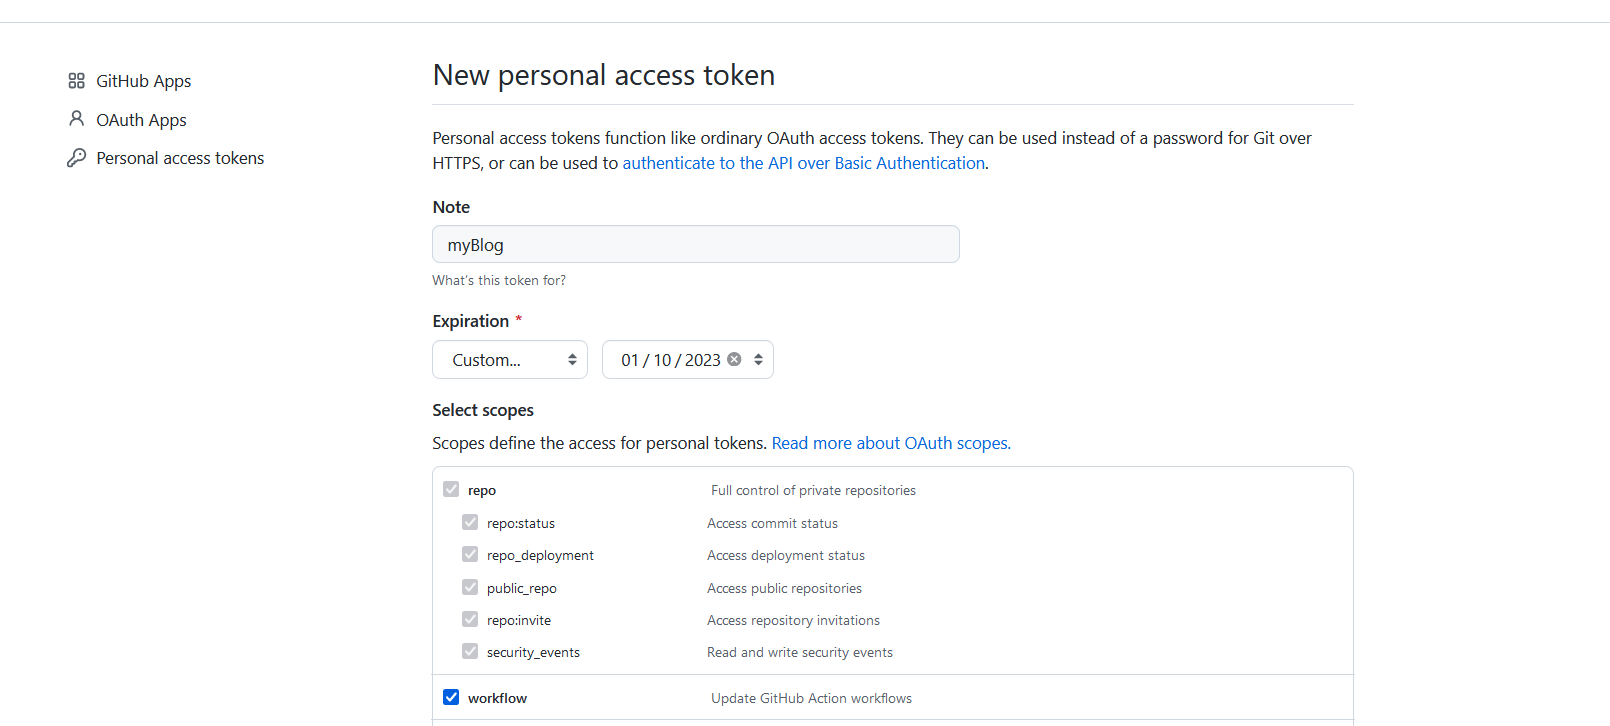The image size is (1610, 726).
Task: Toggle the repo_deployment checkbox
Action: click(470, 554)
